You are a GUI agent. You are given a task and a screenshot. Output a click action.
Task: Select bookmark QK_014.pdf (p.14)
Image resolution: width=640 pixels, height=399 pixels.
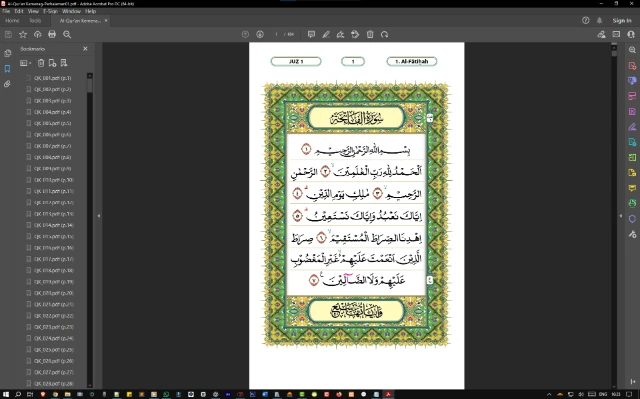click(x=54, y=225)
